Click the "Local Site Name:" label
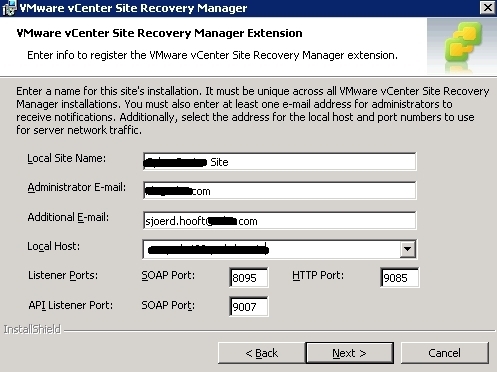497x372 pixels. coord(67,158)
